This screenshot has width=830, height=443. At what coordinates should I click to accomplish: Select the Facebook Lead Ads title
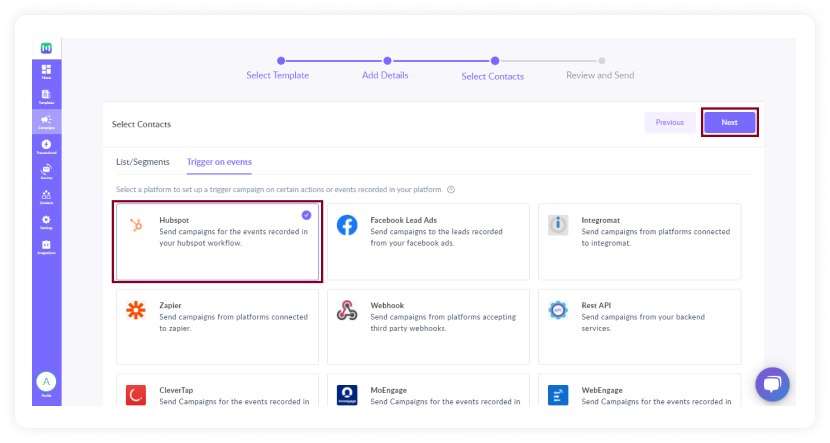403,220
